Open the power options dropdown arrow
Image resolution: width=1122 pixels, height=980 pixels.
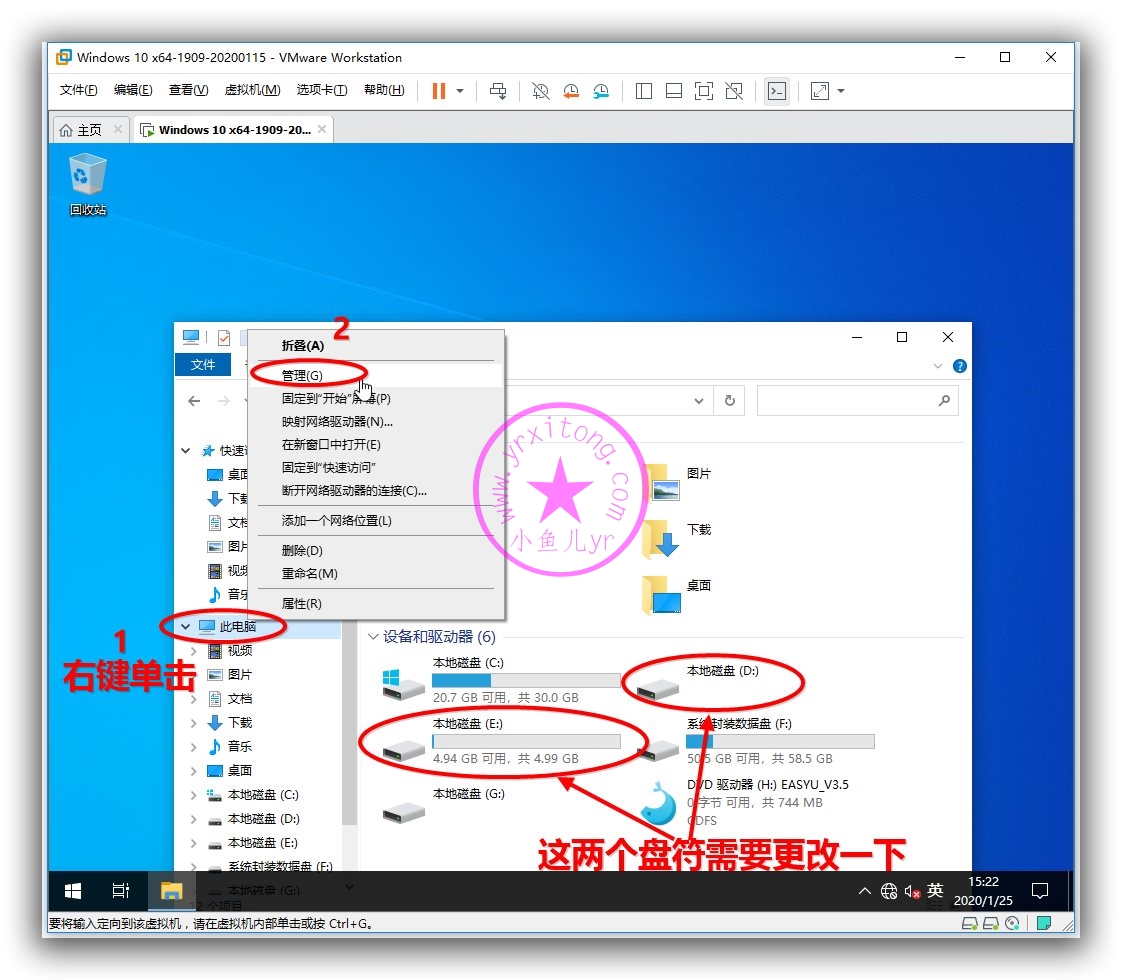coord(460,91)
